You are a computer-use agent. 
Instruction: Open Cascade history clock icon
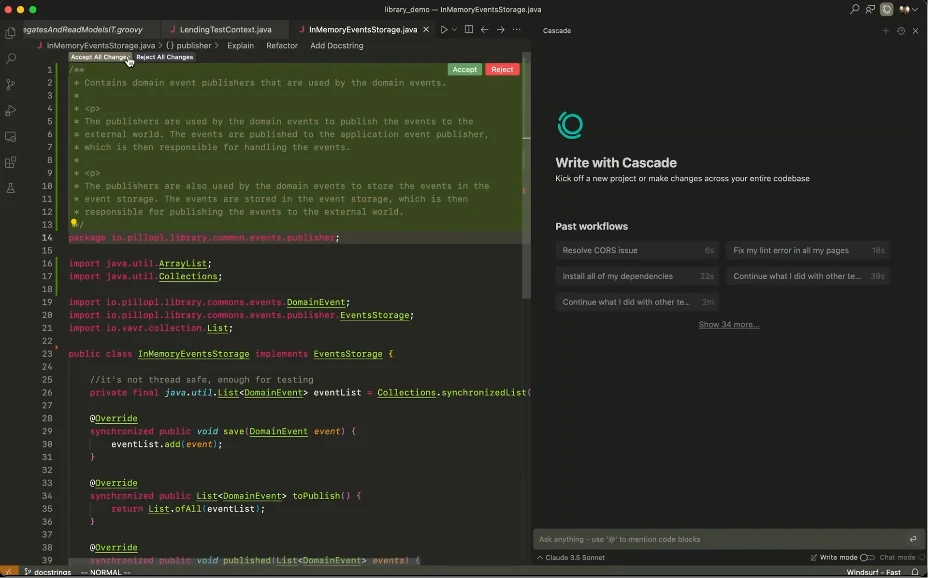tap(901, 31)
